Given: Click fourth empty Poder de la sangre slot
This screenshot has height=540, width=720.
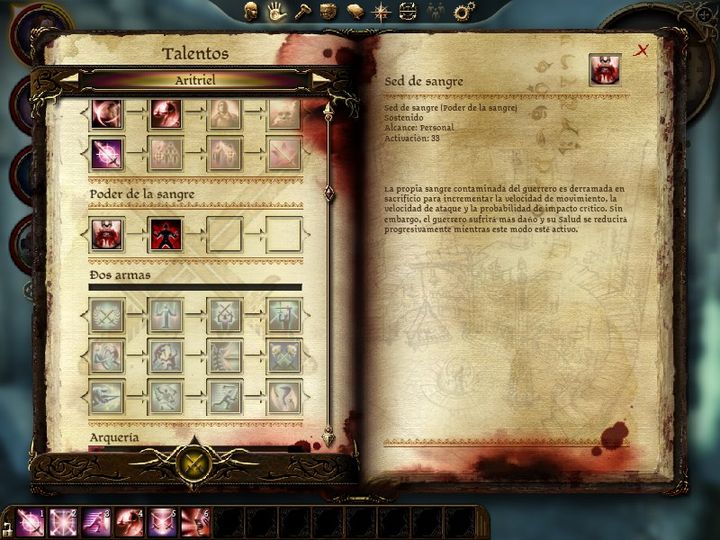Looking at the screenshot, I should (284, 234).
